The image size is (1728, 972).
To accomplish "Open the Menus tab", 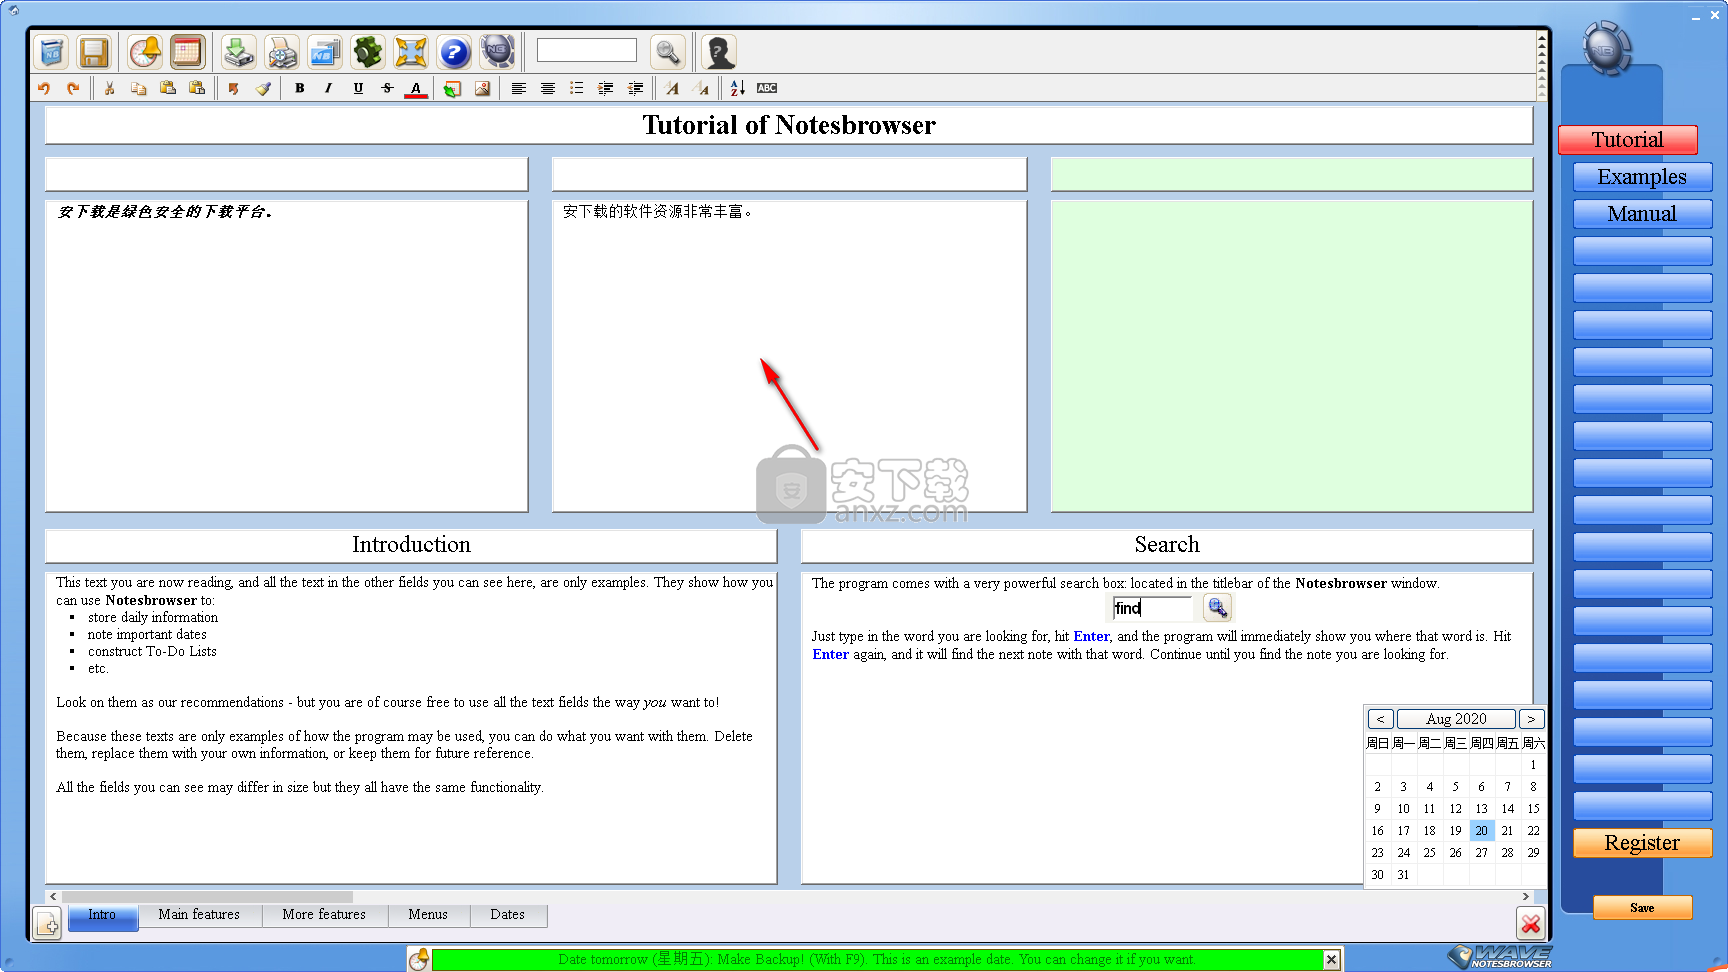I will click(x=428, y=915).
